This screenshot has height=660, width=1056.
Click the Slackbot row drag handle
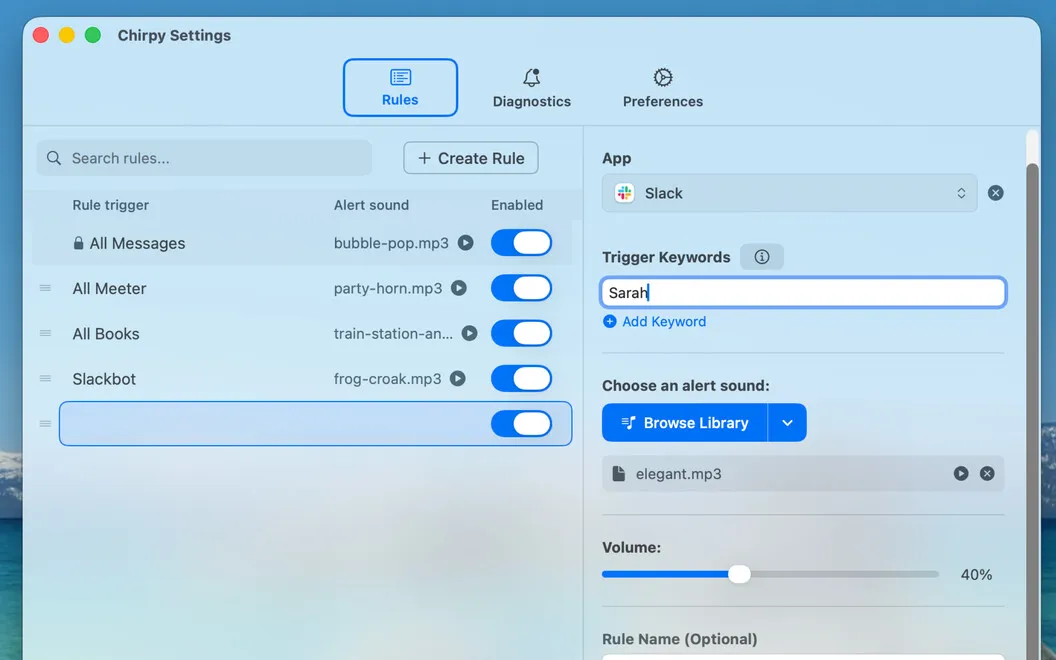point(45,378)
